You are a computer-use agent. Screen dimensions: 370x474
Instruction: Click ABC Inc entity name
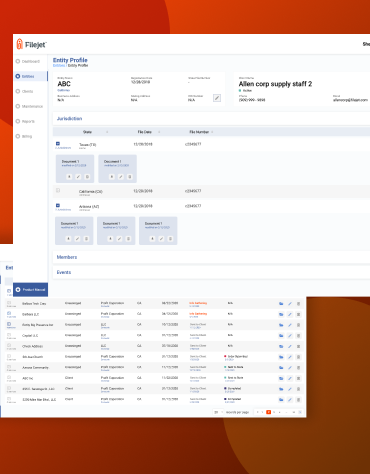[27, 378]
